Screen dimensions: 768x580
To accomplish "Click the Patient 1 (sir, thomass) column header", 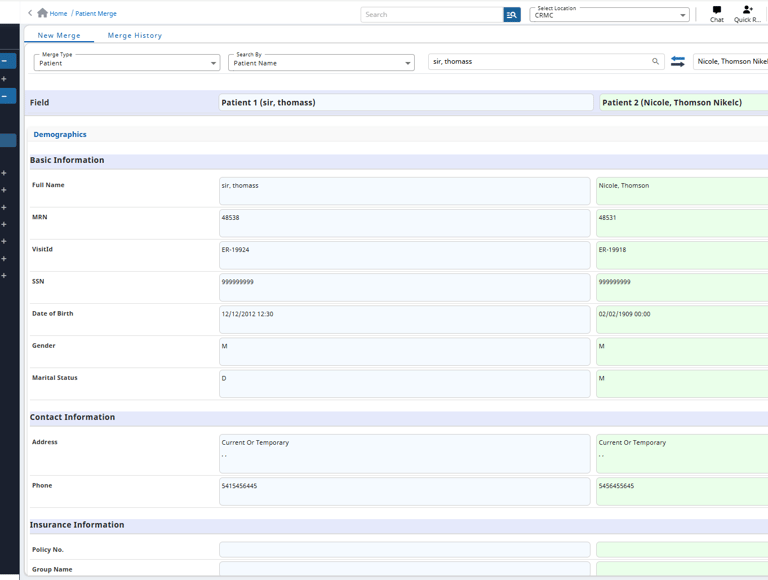I will (x=405, y=102).
